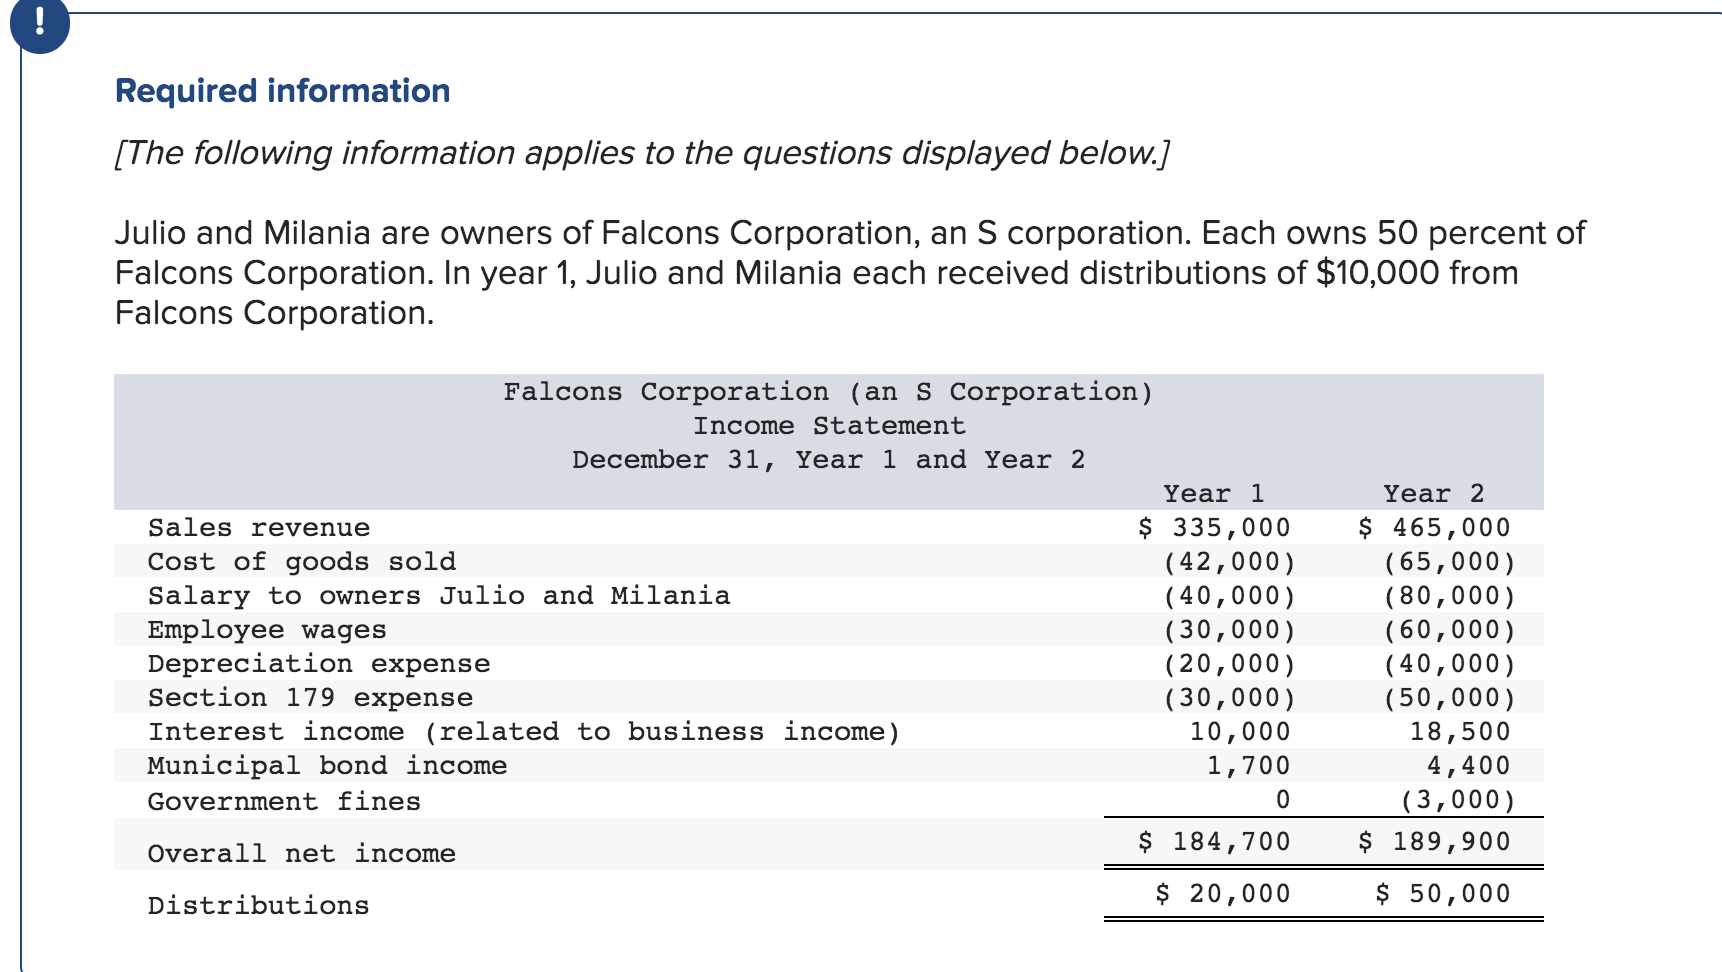
Task: Click the Year 1 column header
Action: coord(1214,493)
